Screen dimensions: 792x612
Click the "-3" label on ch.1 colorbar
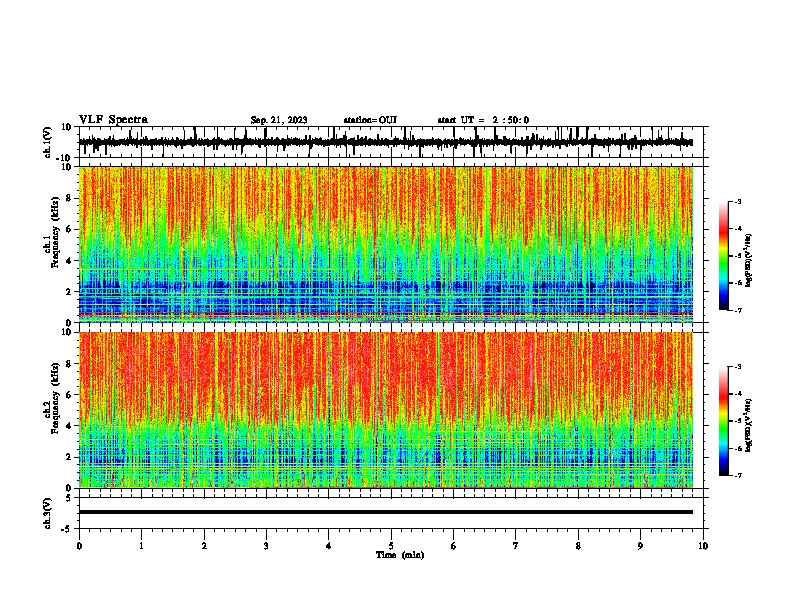coord(737,202)
